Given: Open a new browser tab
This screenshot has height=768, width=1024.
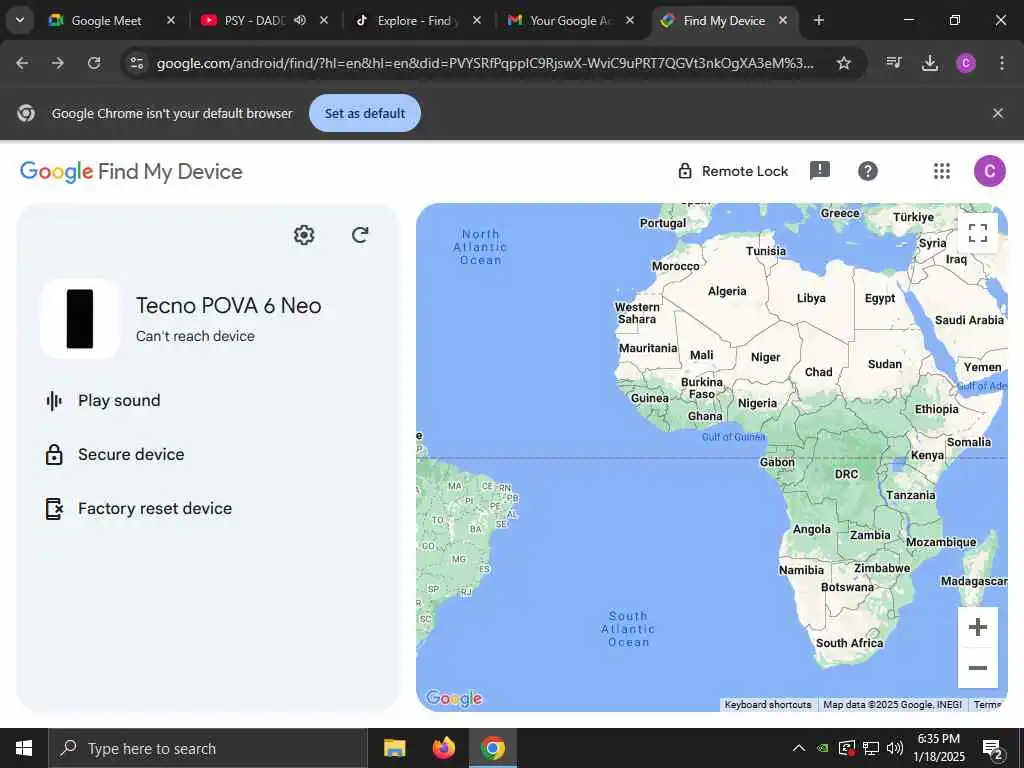Looking at the screenshot, I should [x=818, y=21].
